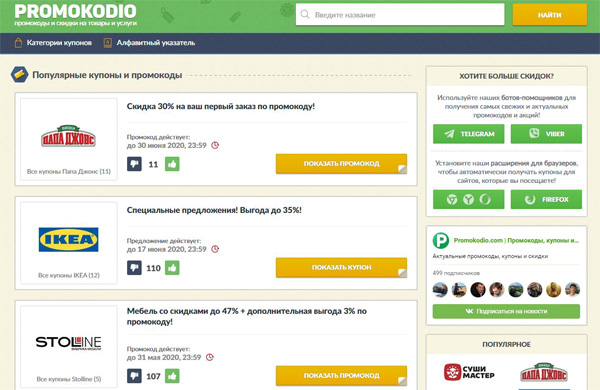Click the number 11 Папа Джонс vote count
This screenshot has width=600, height=390.
153,165
